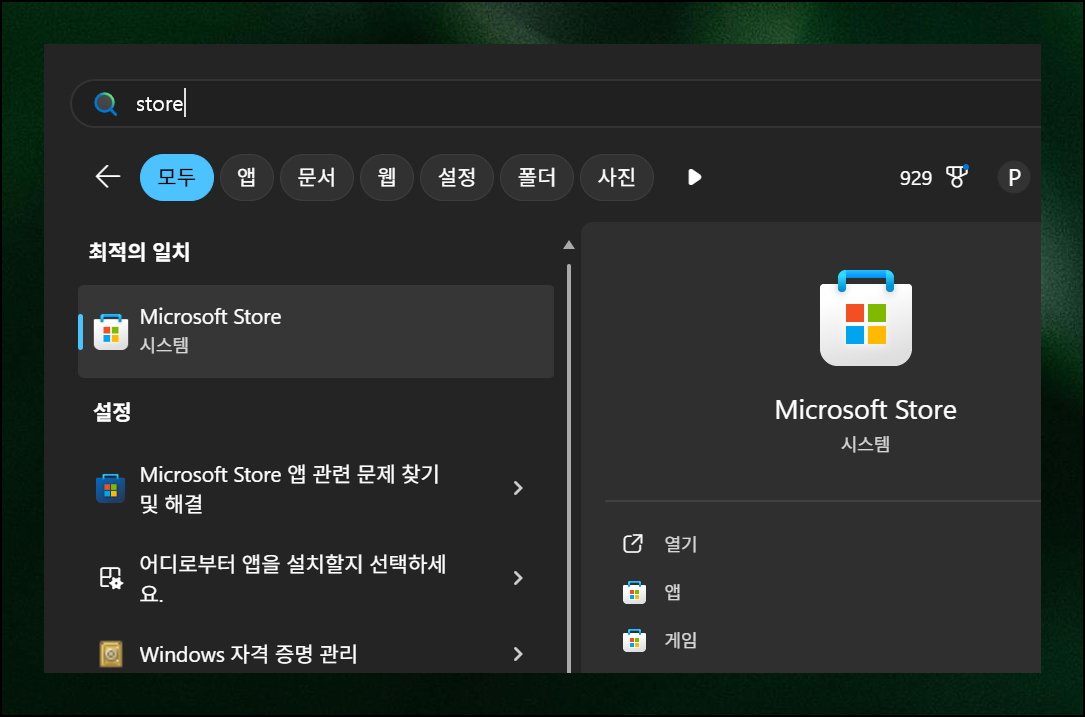1085x717 pixels.
Task: Open the P profile avatar
Action: point(1014,177)
